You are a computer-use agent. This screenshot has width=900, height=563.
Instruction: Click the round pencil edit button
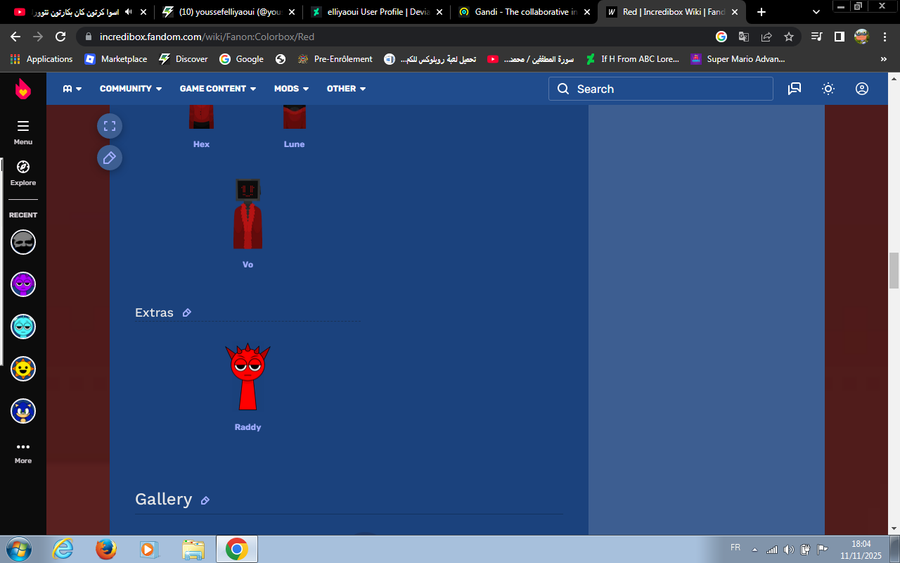pos(110,158)
